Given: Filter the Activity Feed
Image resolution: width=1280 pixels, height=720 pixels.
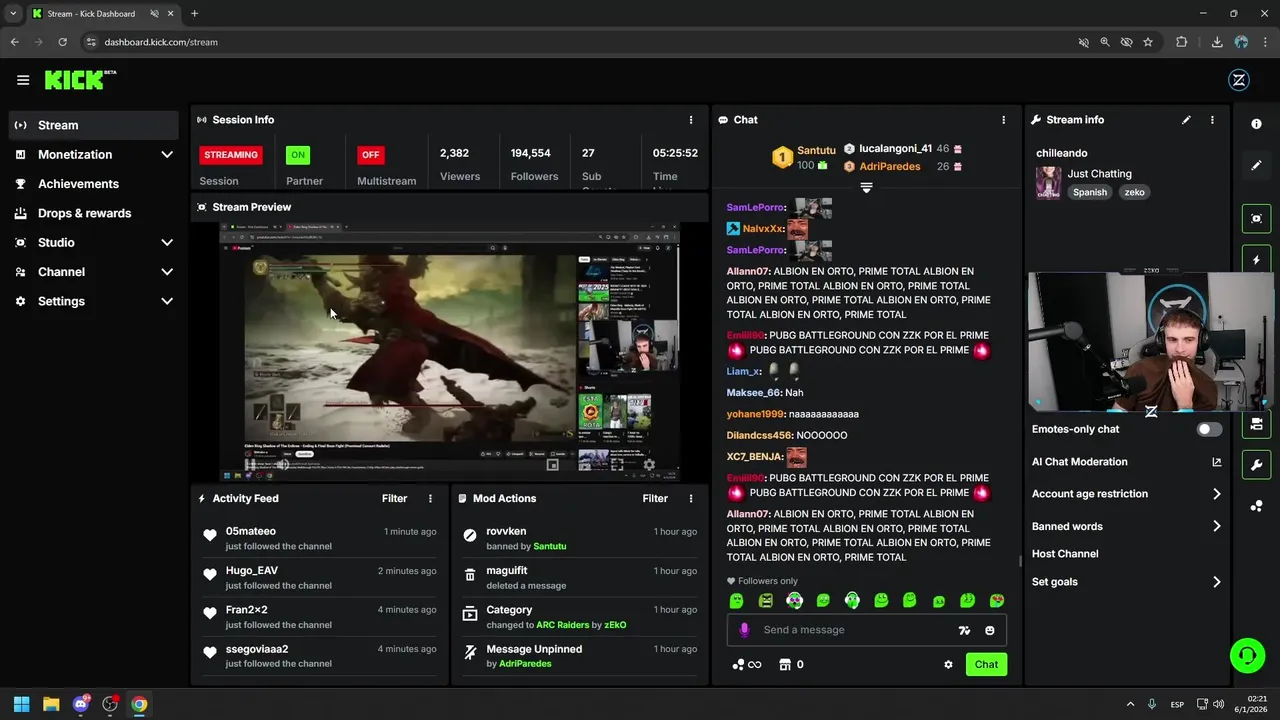Looking at the screenshot, I should click(x=394, y=499).
